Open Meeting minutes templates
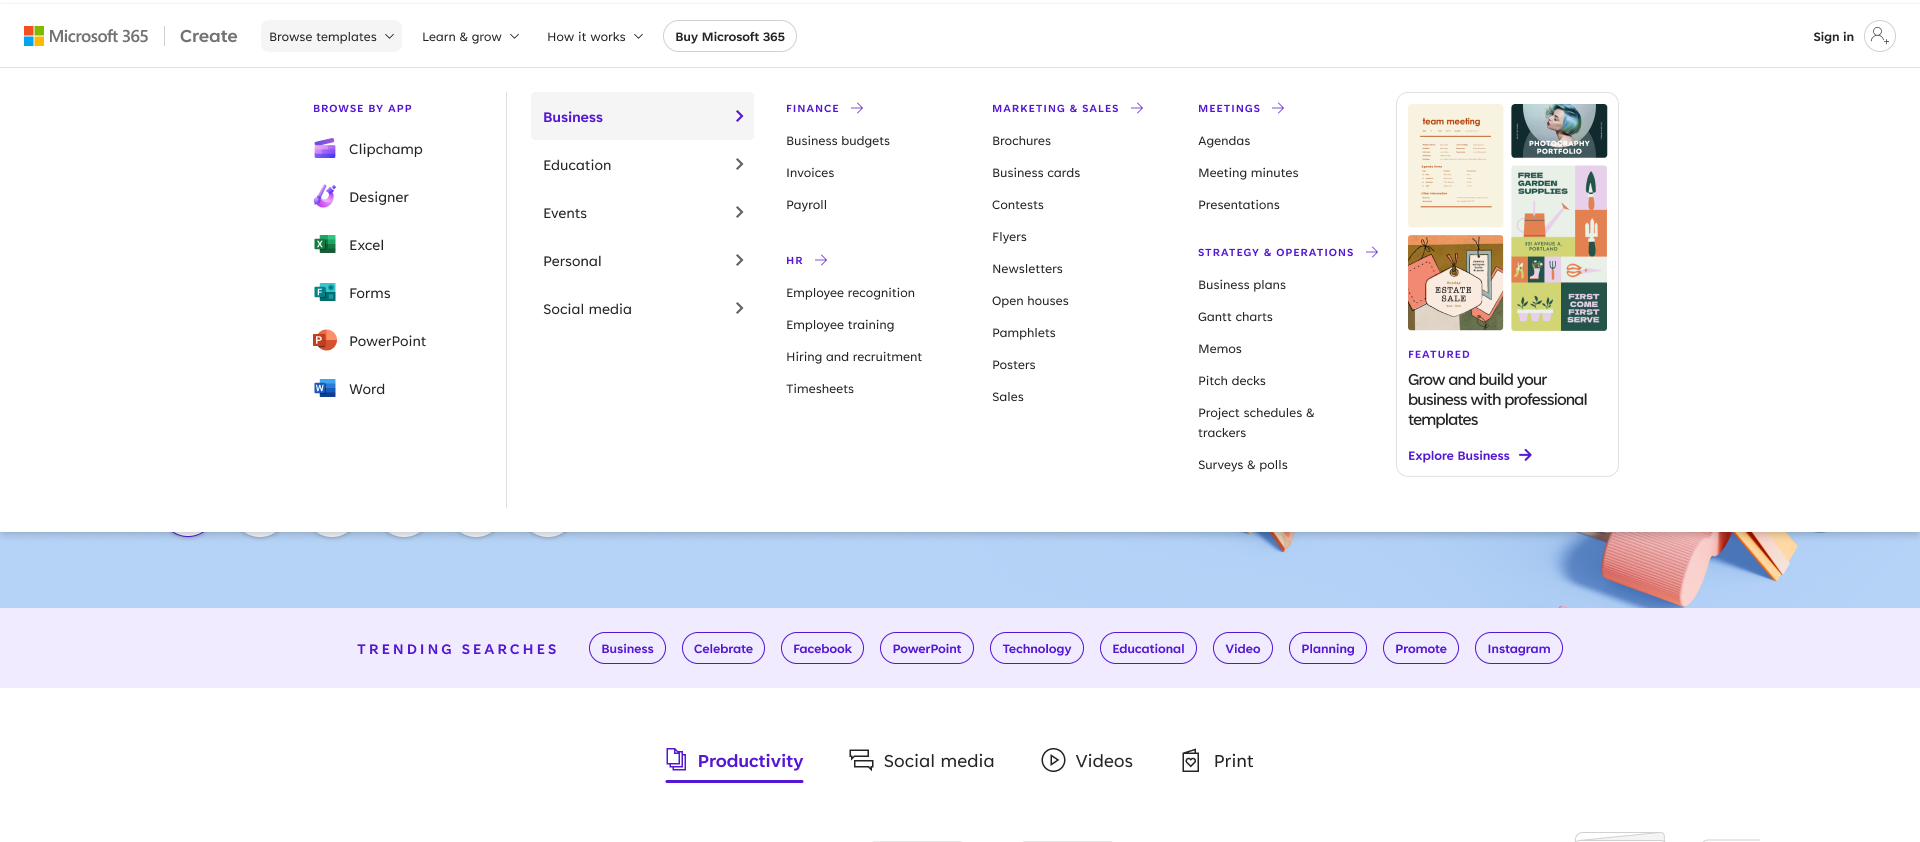1920x842 pixels. [x=1248, y=173]
